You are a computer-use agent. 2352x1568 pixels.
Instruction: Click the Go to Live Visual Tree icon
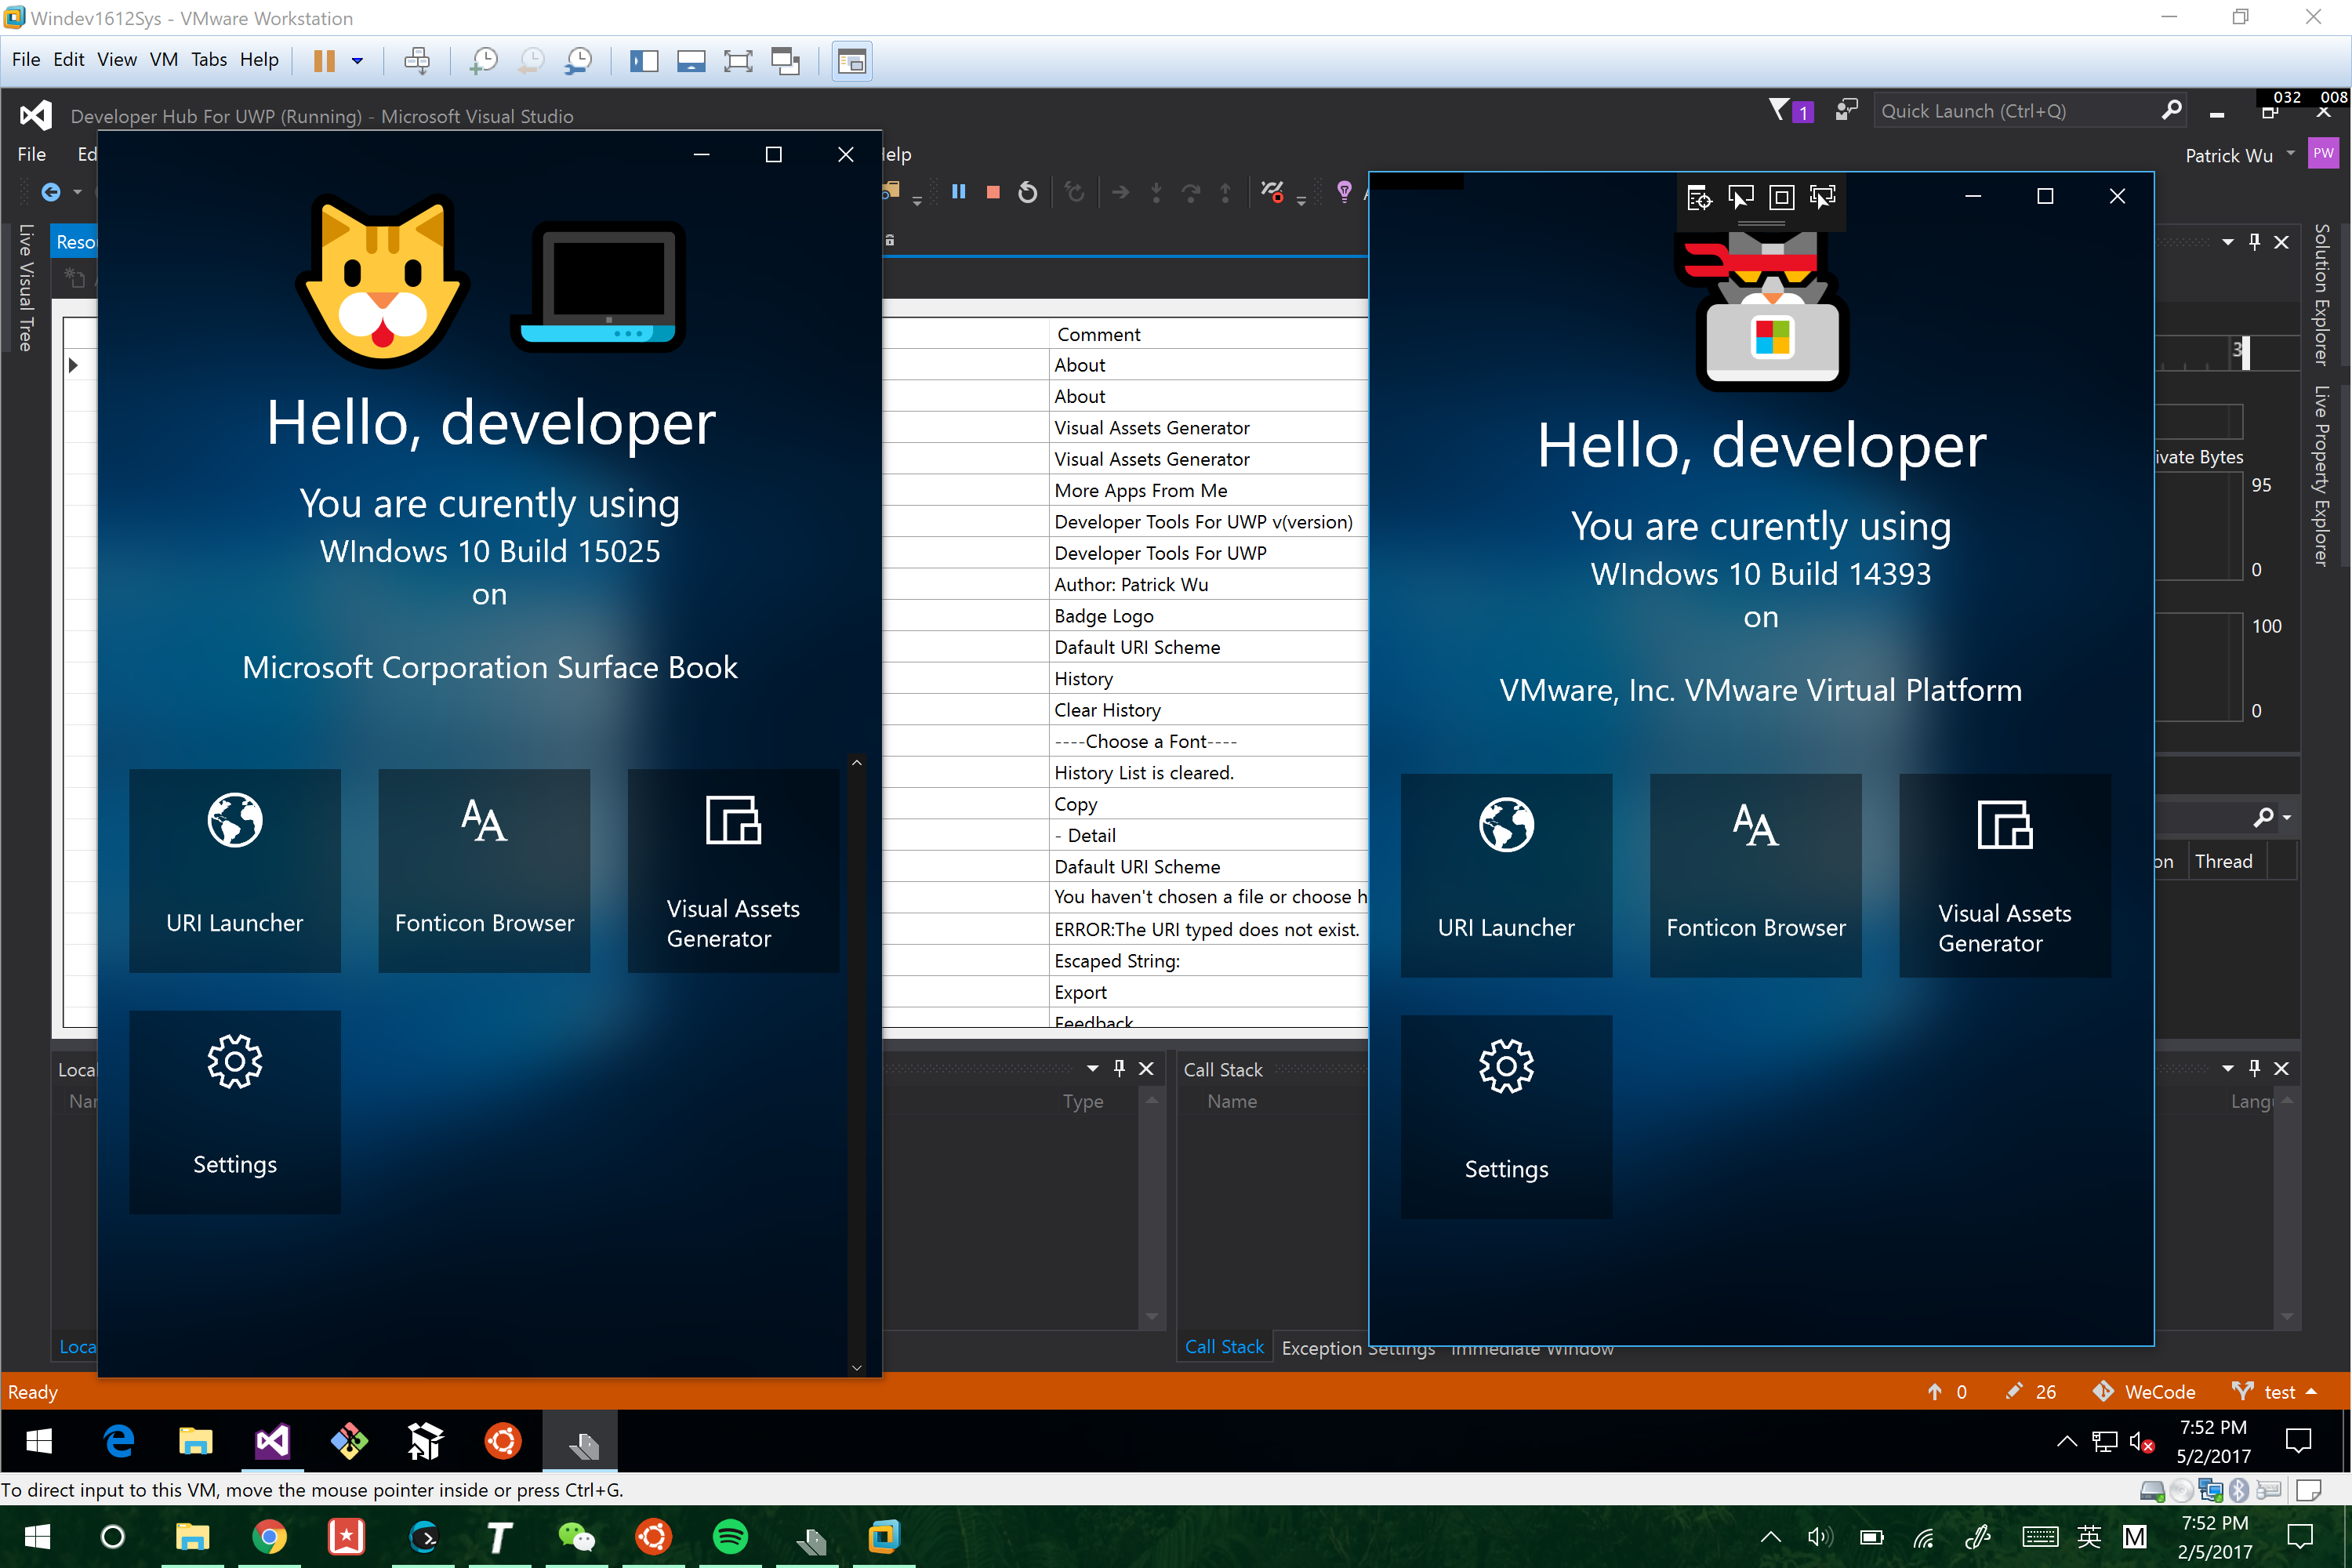(1699, 197)
